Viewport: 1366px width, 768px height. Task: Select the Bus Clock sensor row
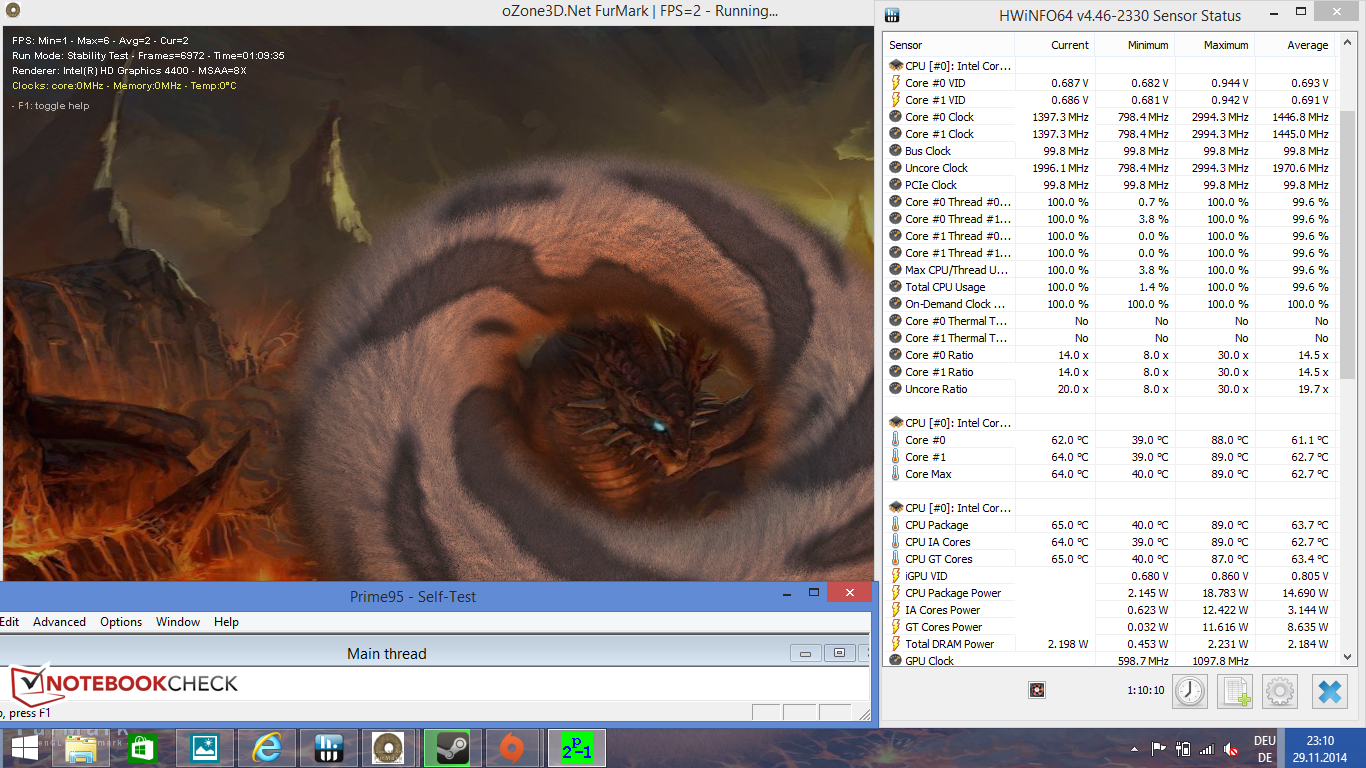pos(1110,151)
